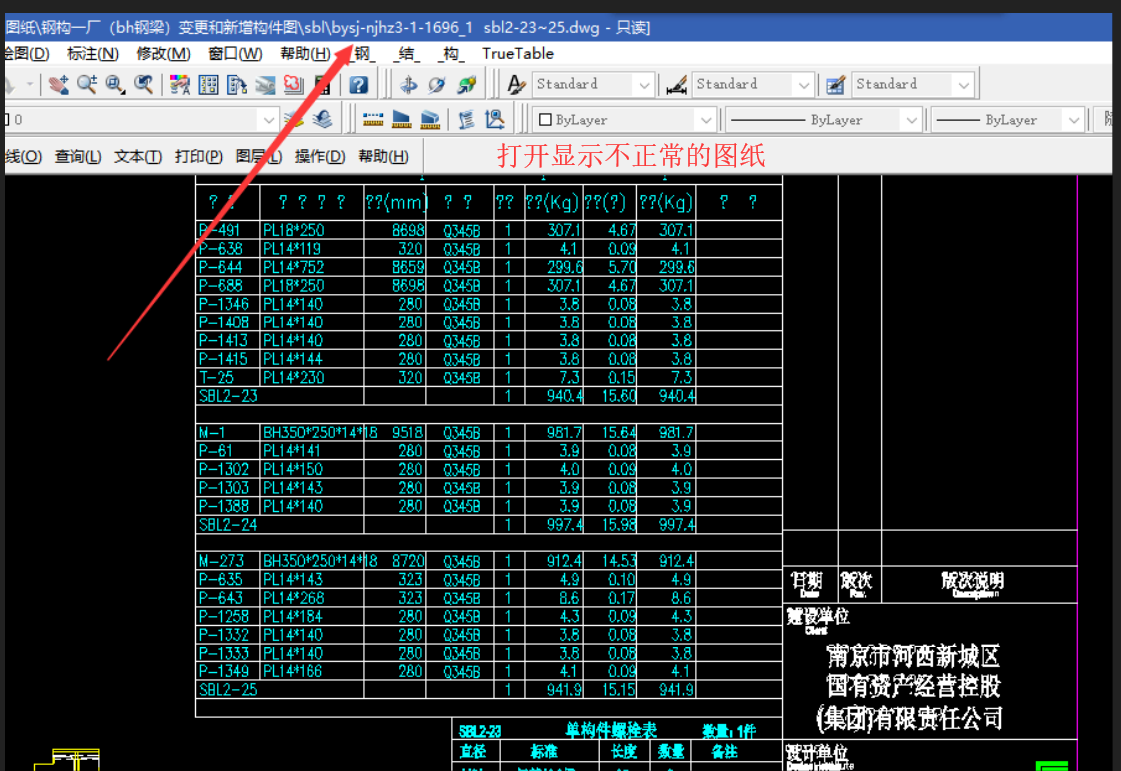
Task: Select the Region/Mass Properties tool
Action: tap(430, 119)
